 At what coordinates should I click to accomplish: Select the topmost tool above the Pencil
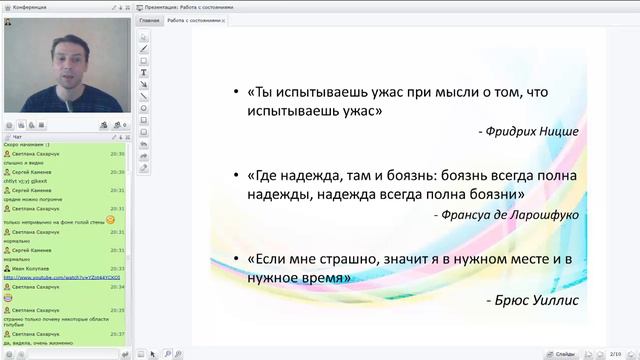[144, 37]
